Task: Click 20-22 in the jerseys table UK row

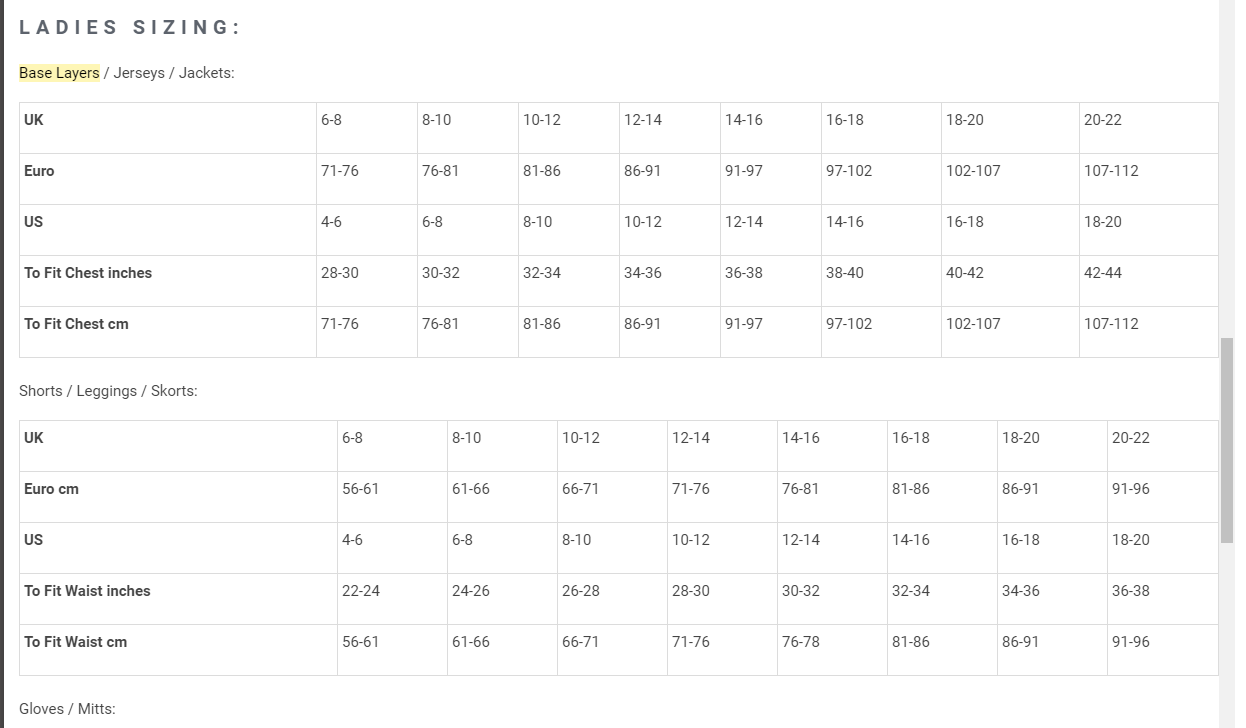Action: (x=1102, y=120)
